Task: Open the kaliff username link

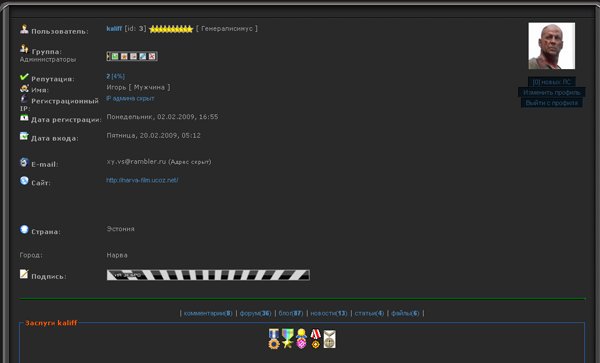Action: pyautogui.click(x=114, y=29)
